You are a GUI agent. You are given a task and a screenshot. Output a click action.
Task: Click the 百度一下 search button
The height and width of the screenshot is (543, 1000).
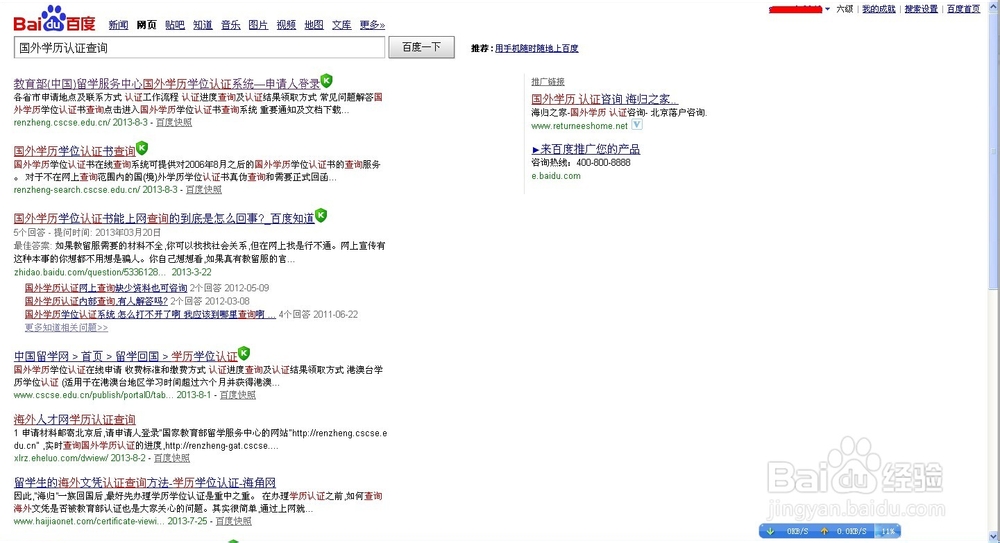tap(422, 47)
